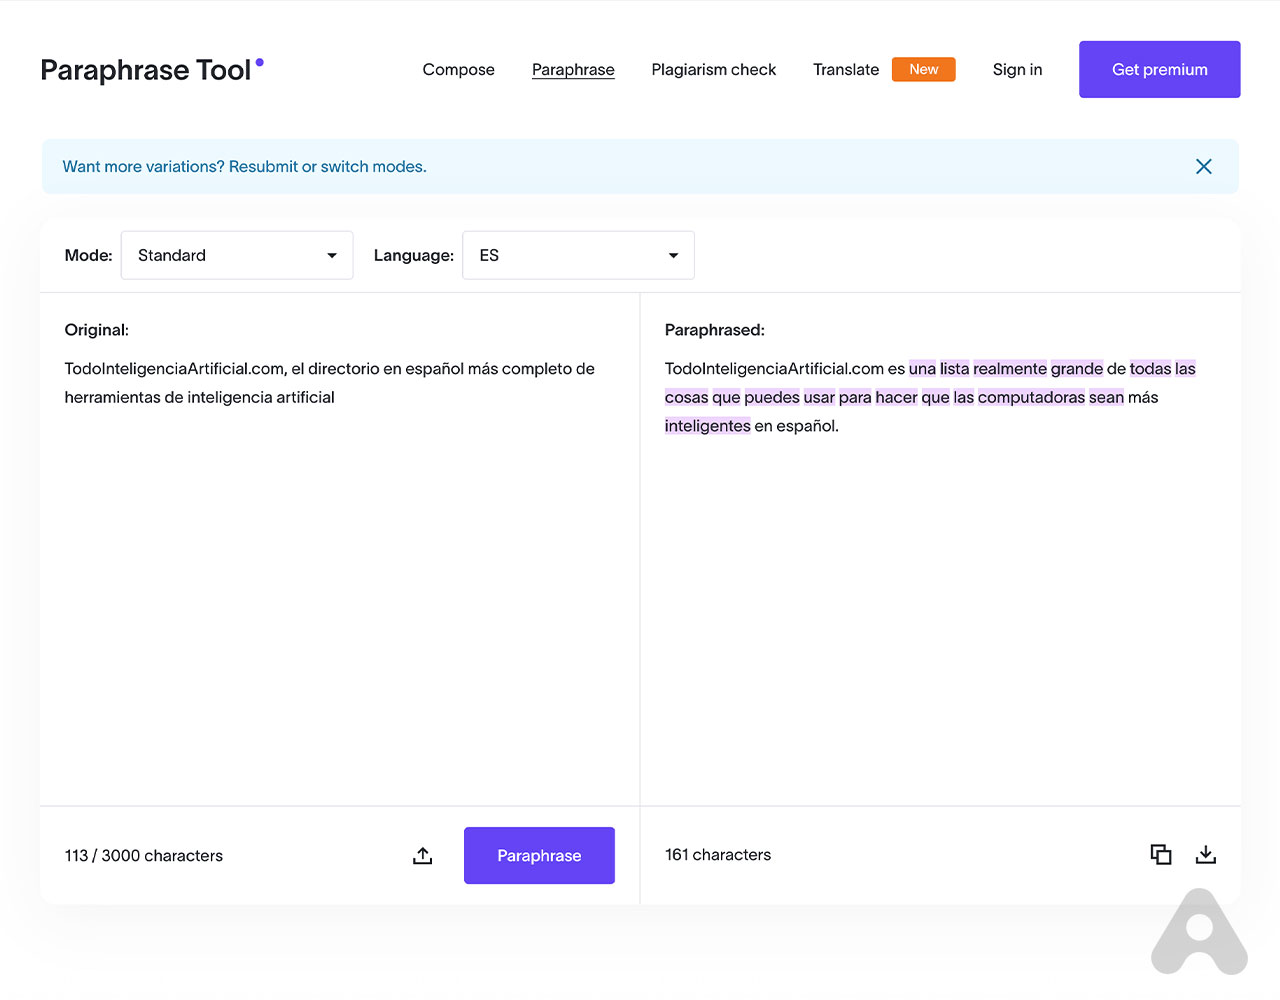
Task: Expand the Language dropdown showing ES
Action: click(578, 256)
